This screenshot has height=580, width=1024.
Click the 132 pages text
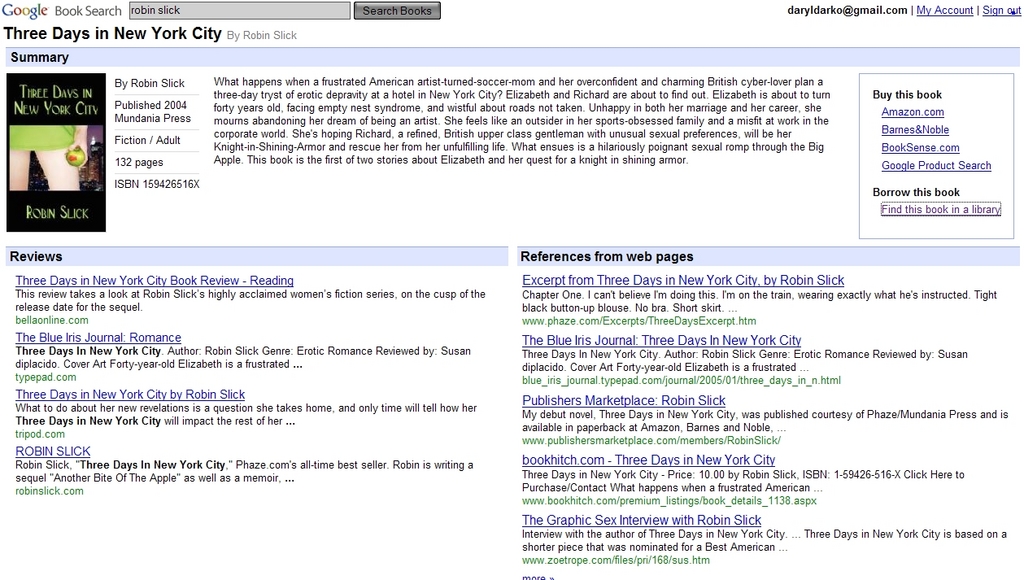pos(138,162)
